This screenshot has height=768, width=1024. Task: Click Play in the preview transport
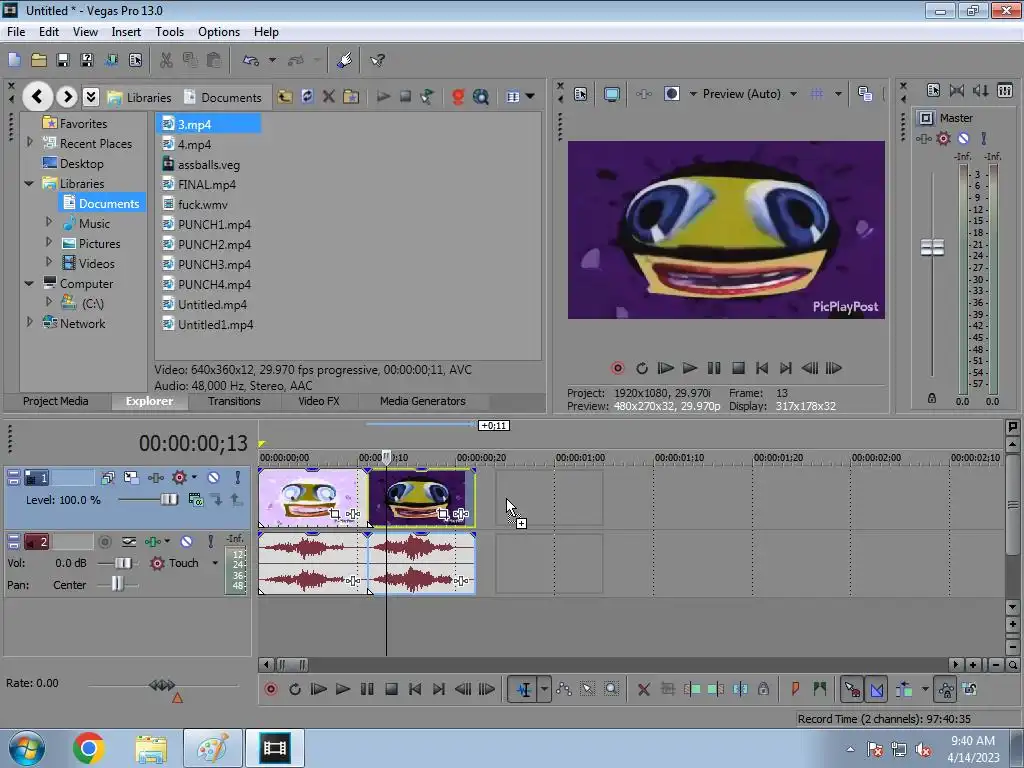click(x=689, y=368)
